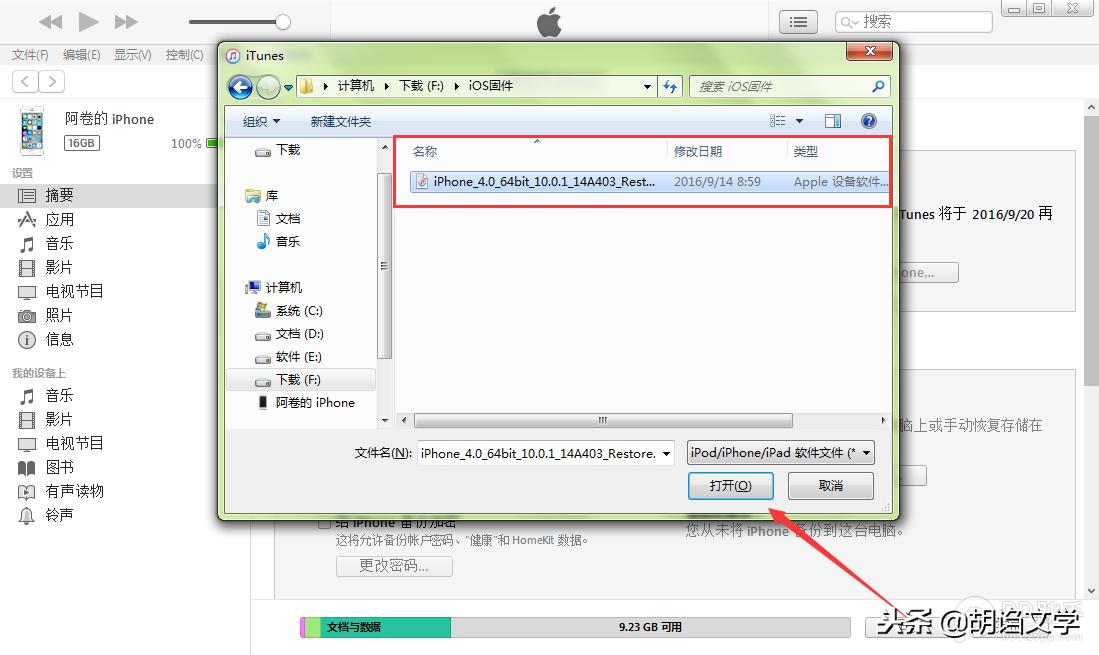The image size is (1099, 655).
Task: Select 软件 (E:) drive in the tree
Action: click(298, 357)
